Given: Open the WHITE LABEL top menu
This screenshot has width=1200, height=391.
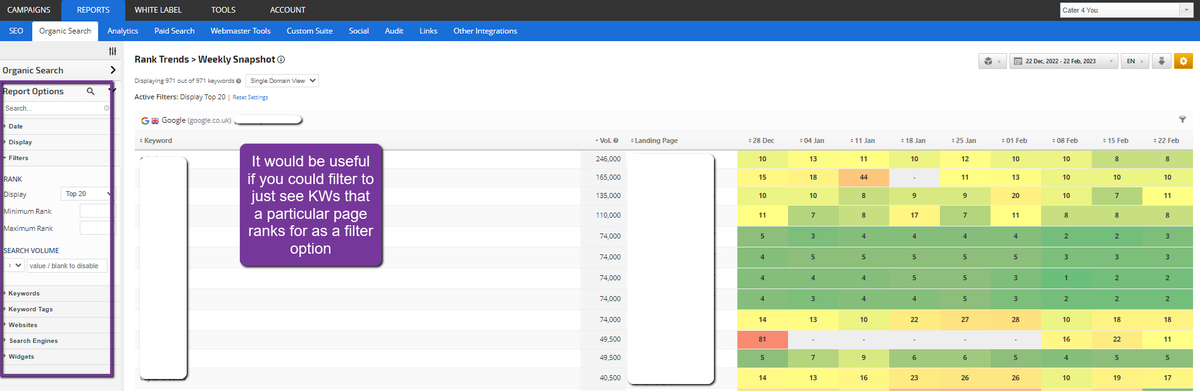Looking at the screenshot, I should [159, 10].
